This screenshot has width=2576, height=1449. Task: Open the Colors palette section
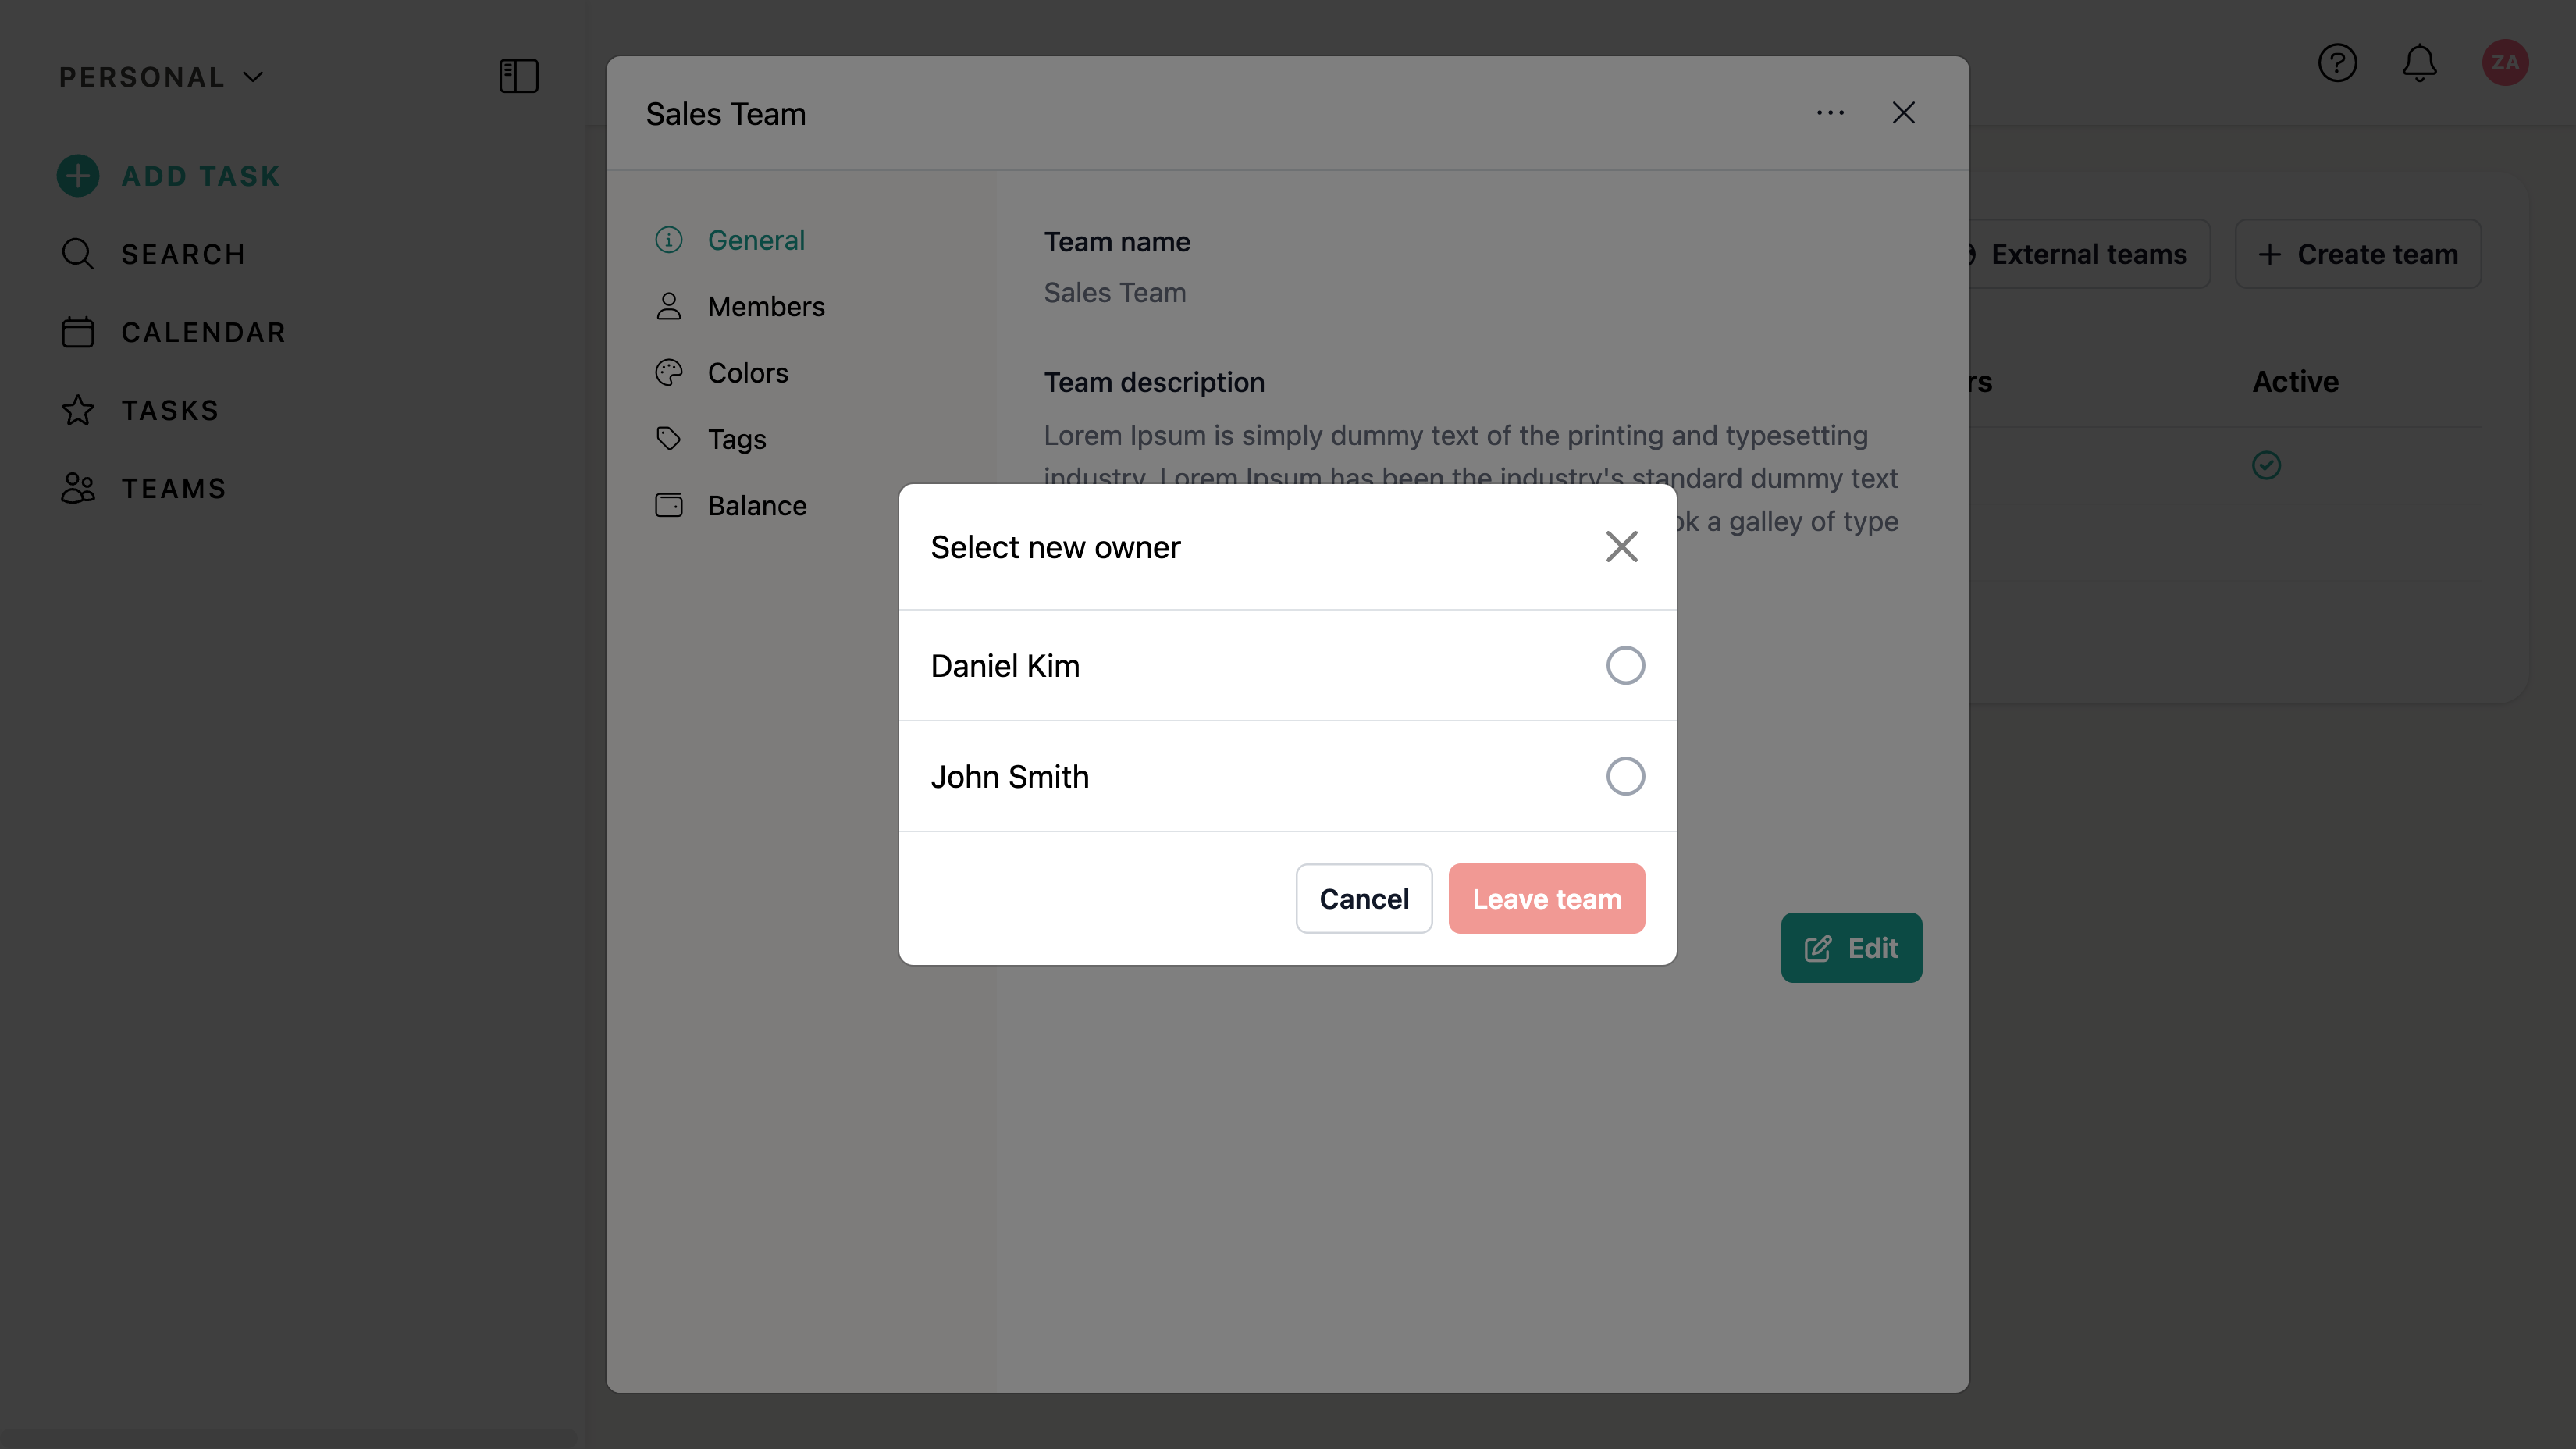coord(747,373)
